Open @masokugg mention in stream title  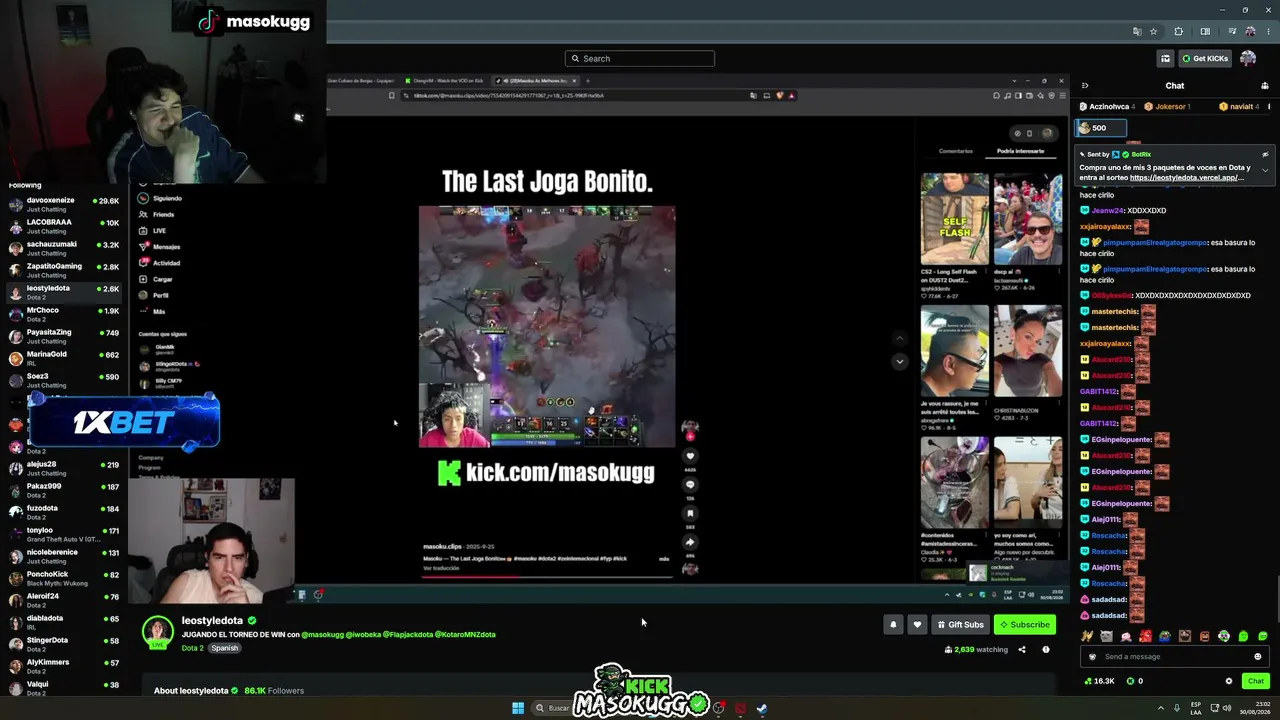coord(322,634)
